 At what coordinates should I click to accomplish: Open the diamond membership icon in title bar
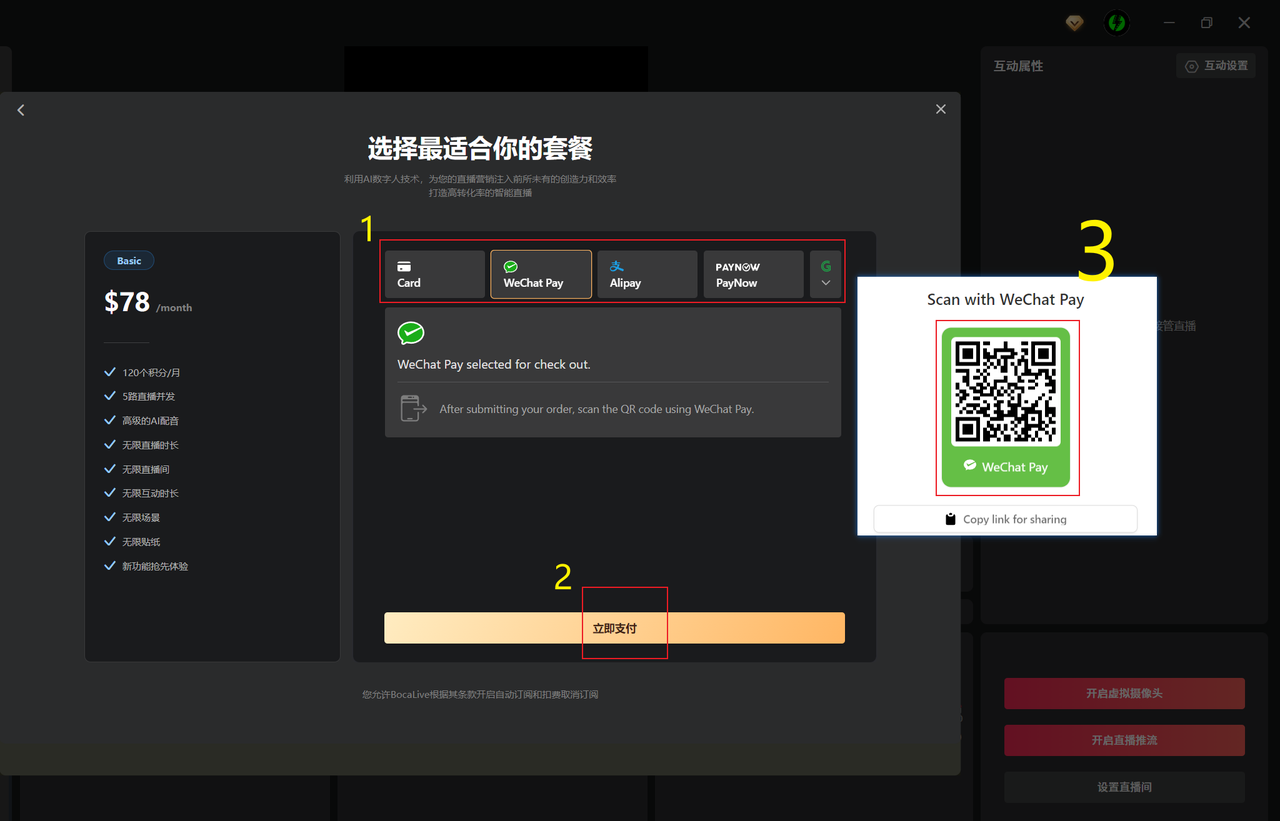[1074, 23]
